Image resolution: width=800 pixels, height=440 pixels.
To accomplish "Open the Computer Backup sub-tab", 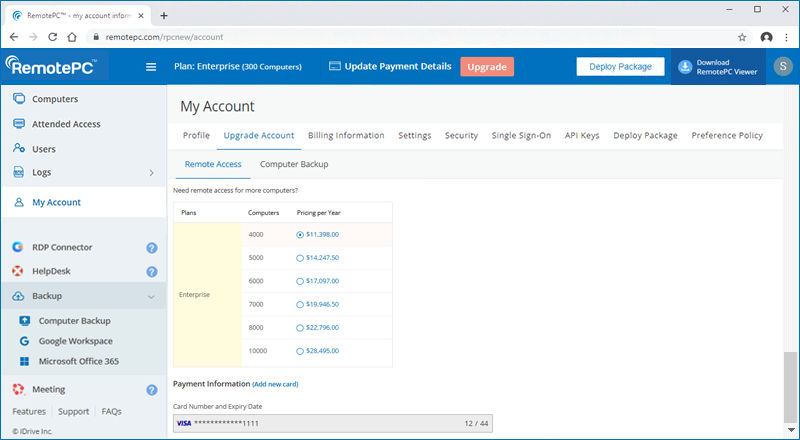I will coord(293,164).
